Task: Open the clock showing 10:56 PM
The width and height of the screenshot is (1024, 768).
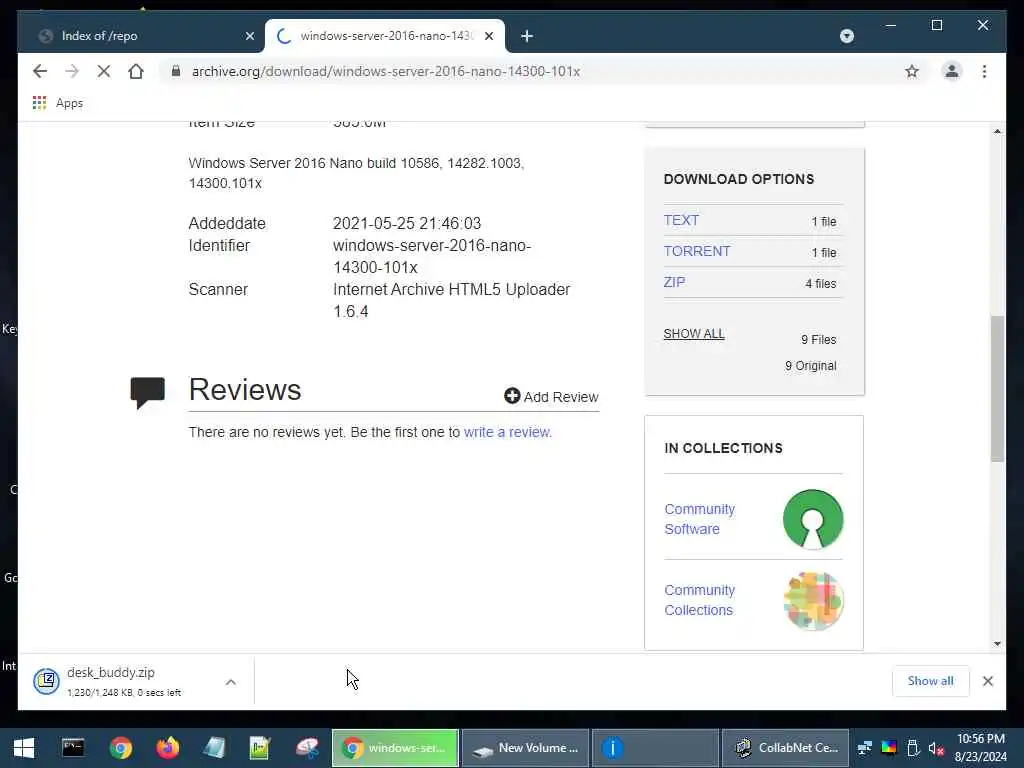Action: 981,748
